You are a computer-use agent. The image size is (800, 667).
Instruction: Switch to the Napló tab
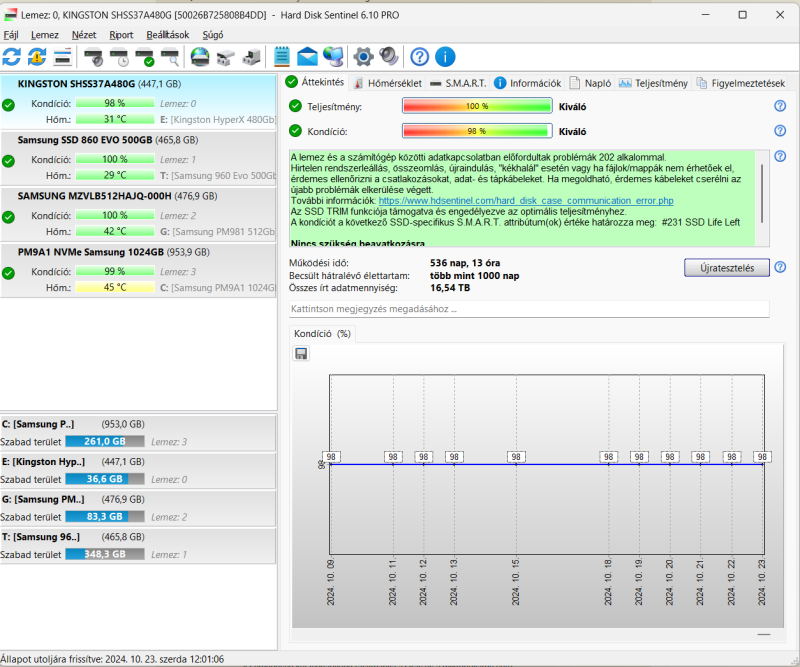point(590,83)
